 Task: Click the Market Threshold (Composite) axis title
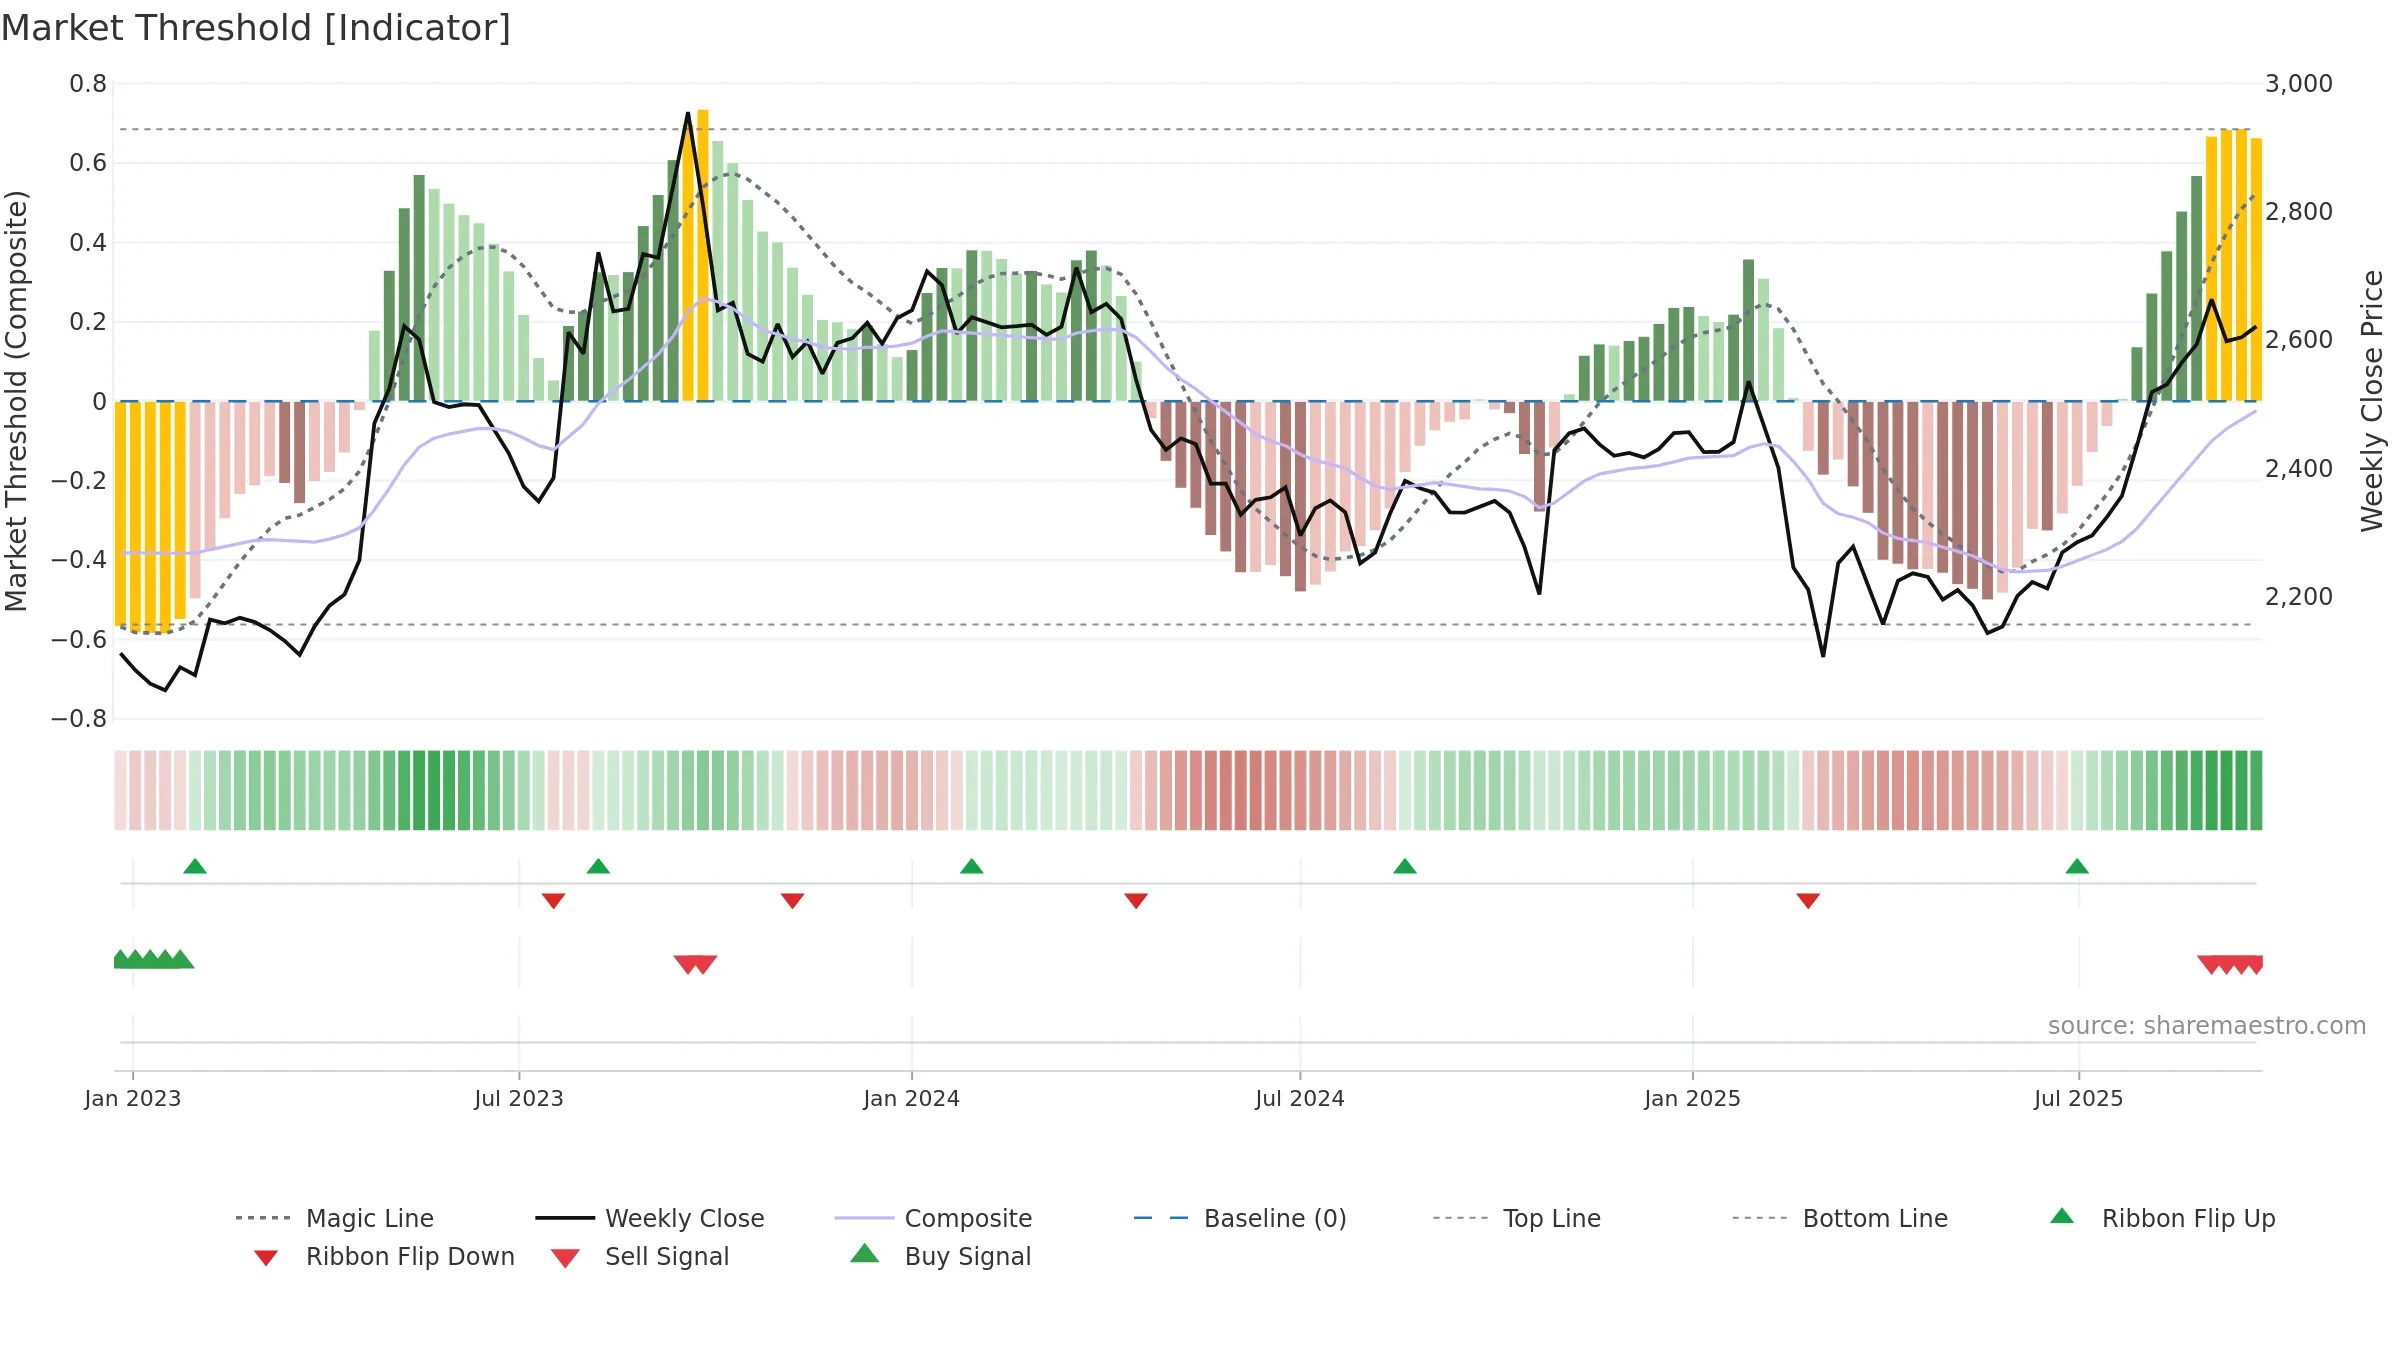pyautogui.click(x=16, y=401)
